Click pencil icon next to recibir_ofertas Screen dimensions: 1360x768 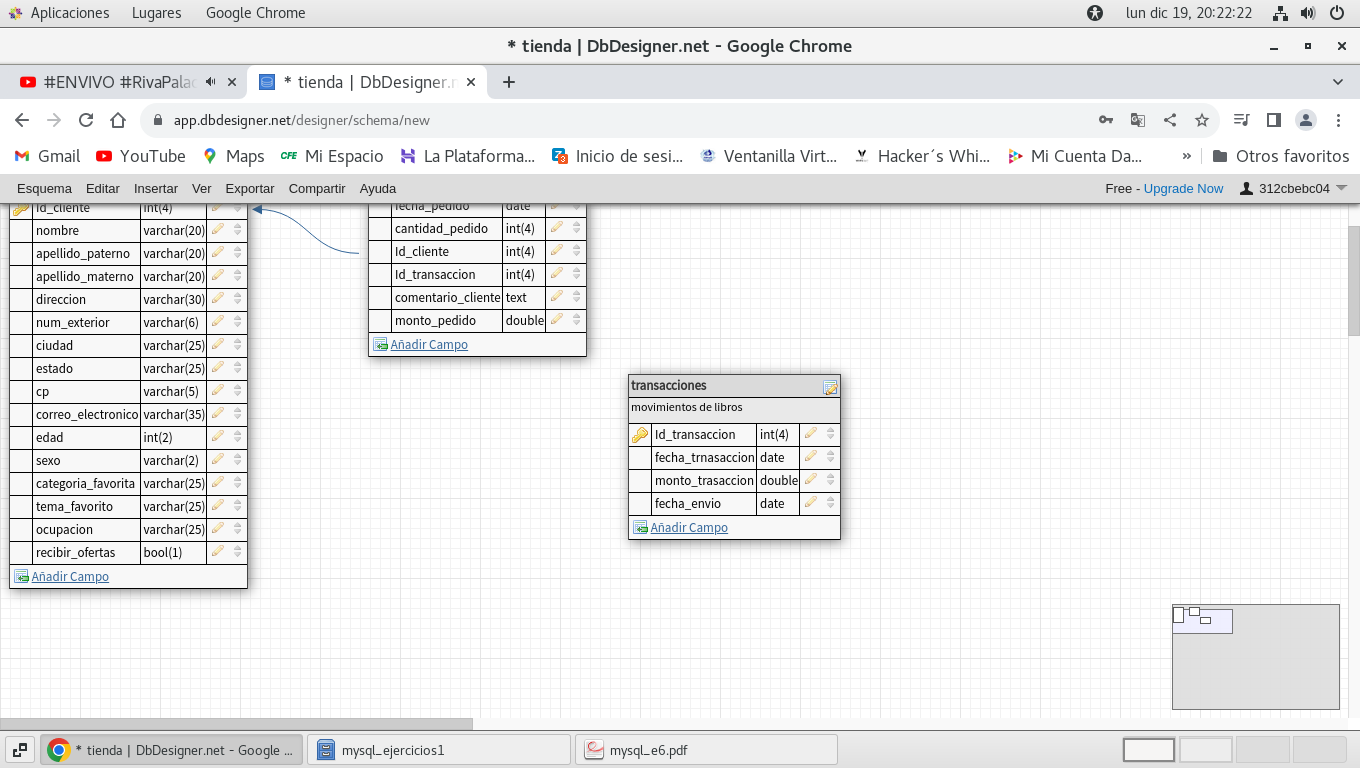[217, 552]
